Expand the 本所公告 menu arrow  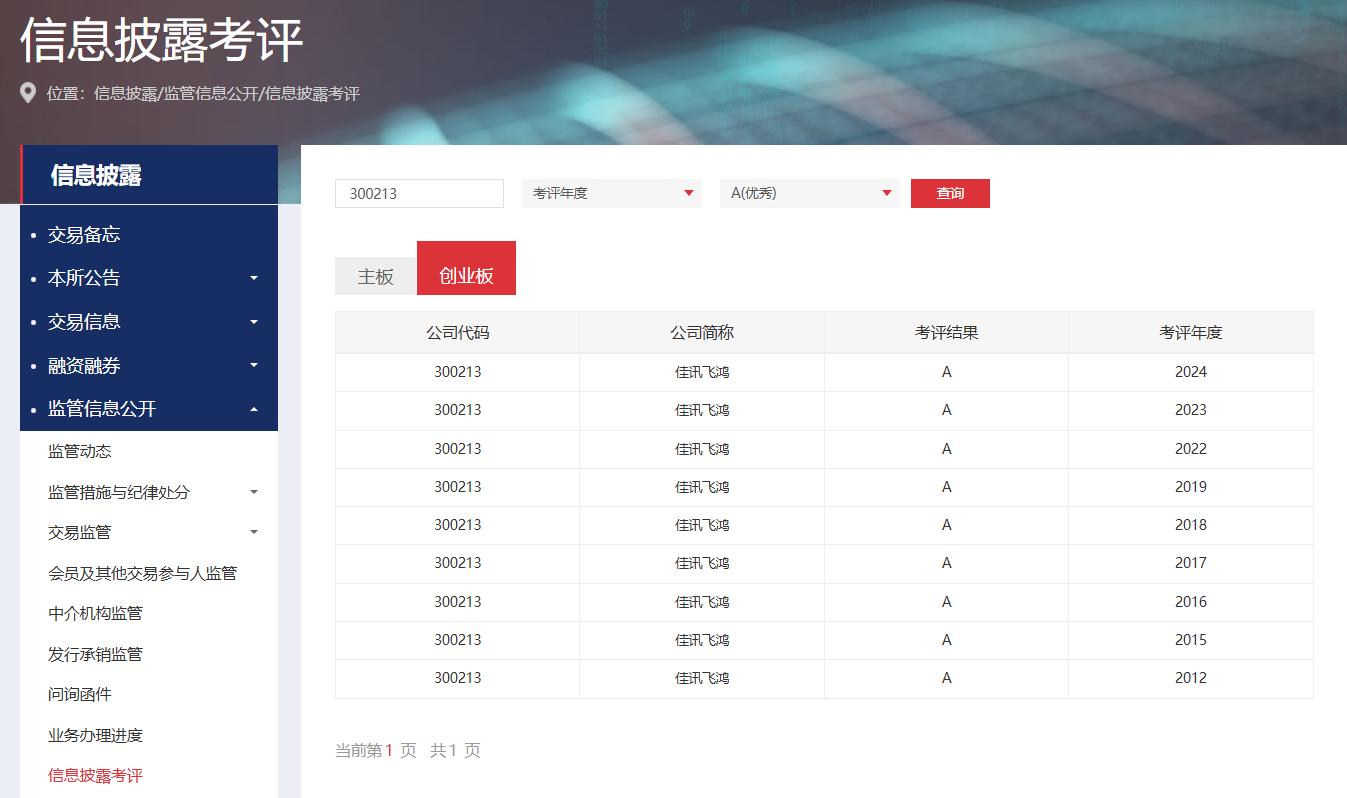click(254, 278)
